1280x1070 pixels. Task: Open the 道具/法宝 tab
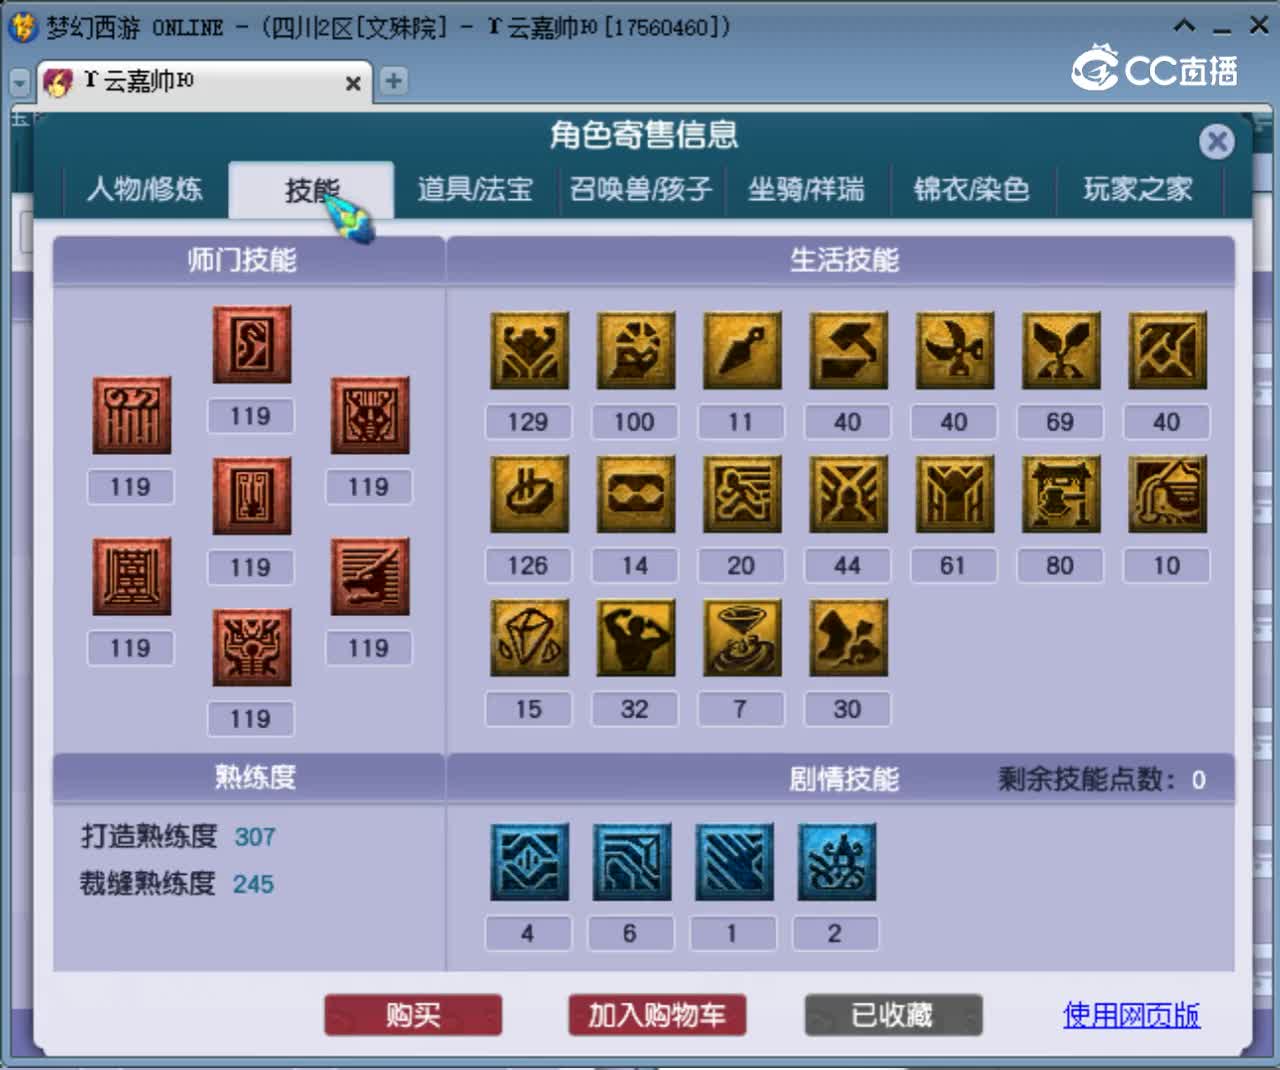point(475,189)
